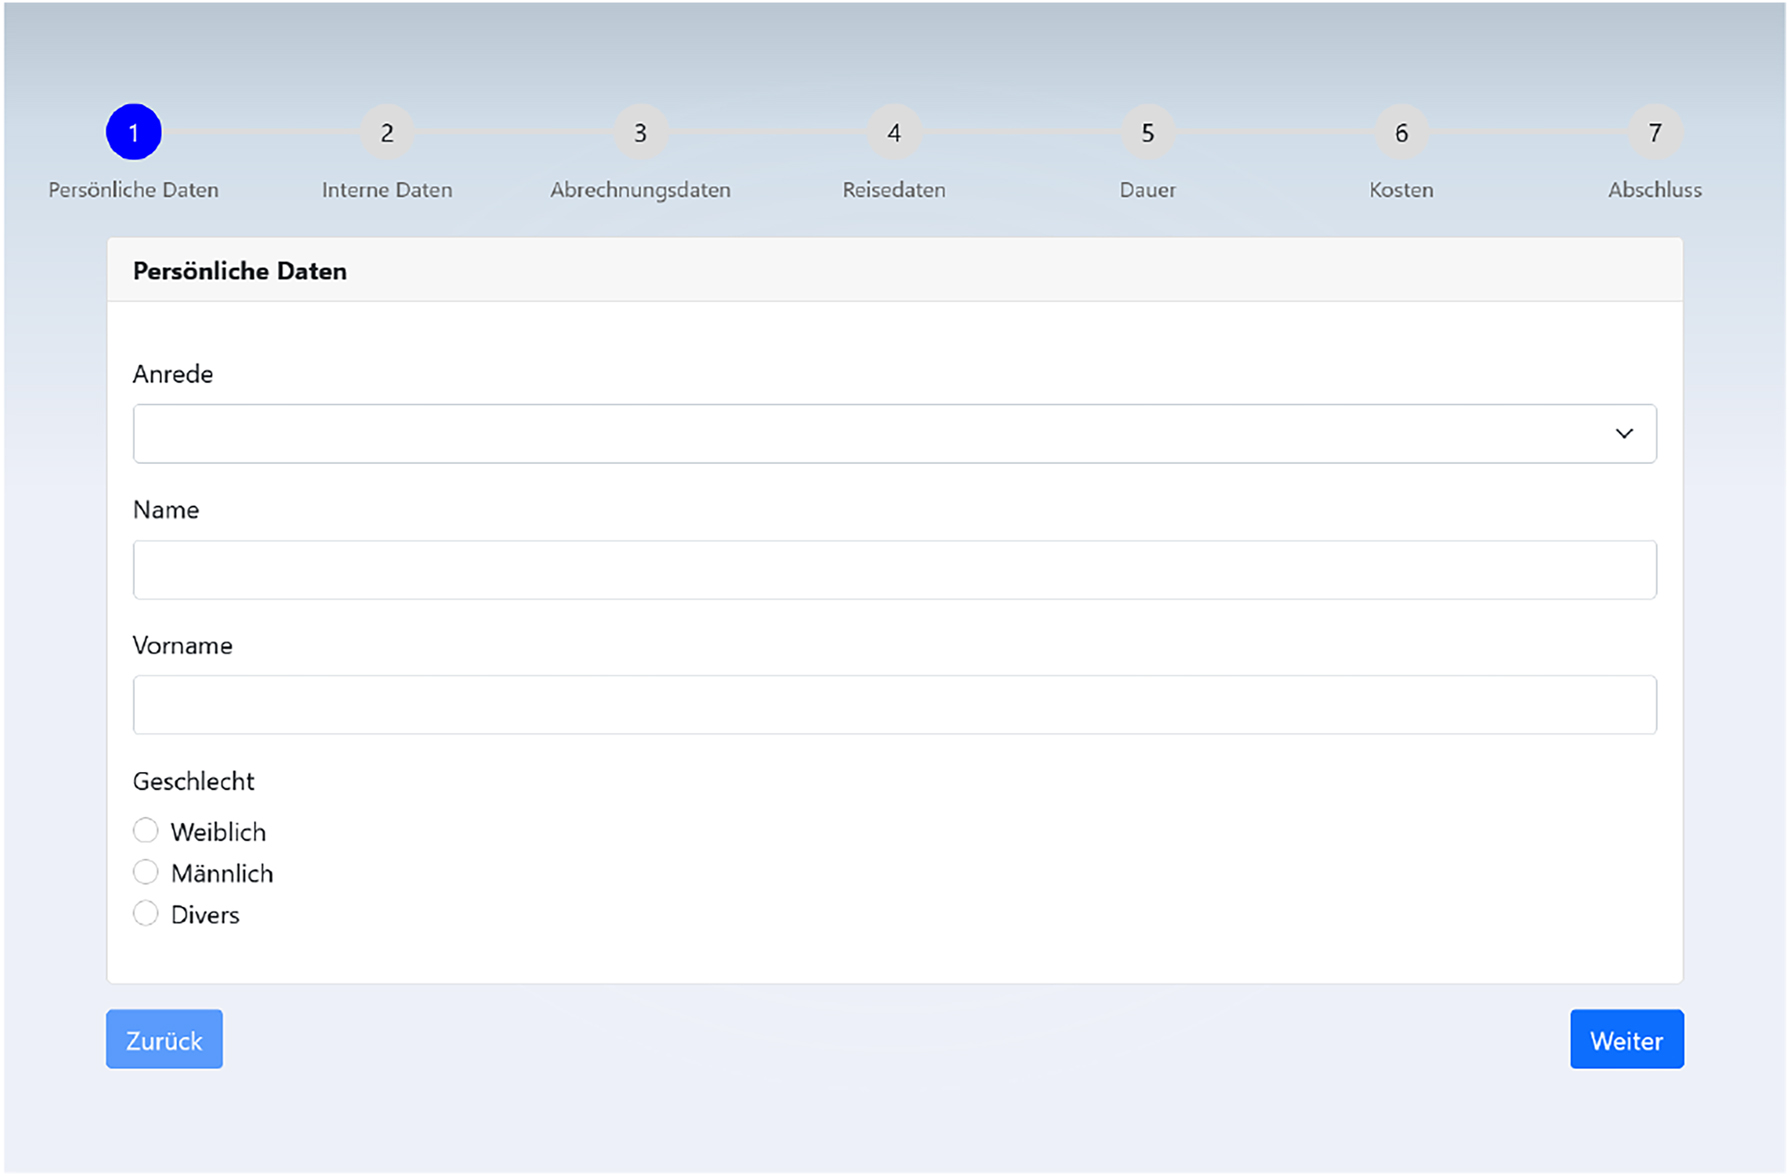Select the Divers gender option
The height and width of the screenshot is (1176, 1789).
(145, 913)
